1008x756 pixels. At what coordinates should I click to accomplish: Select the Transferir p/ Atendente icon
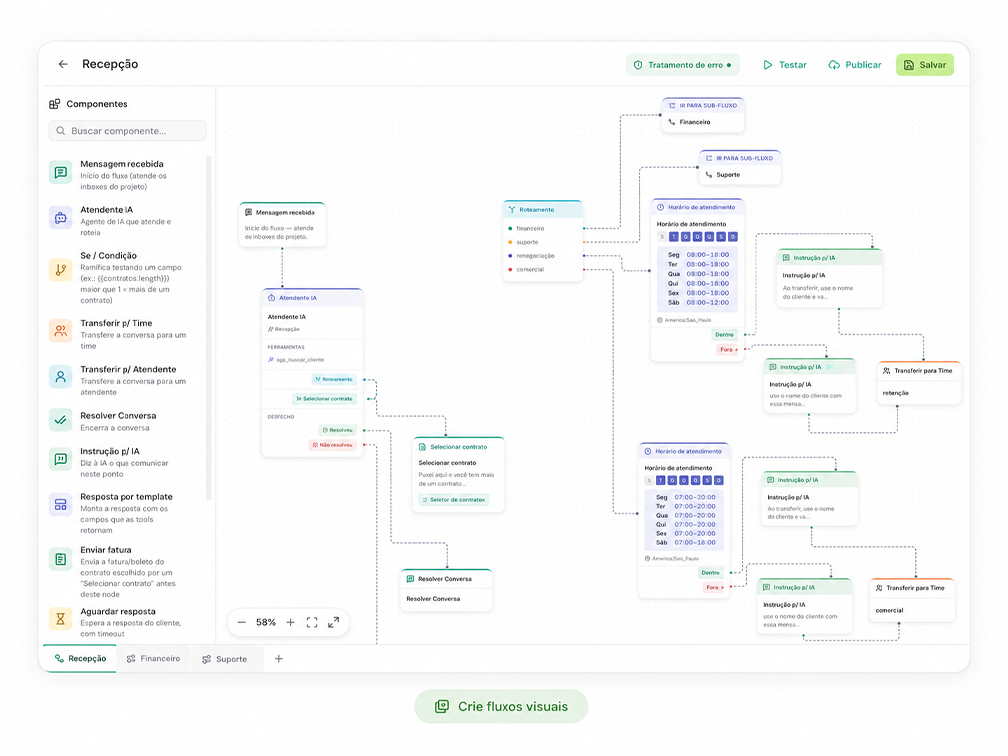tap(60, 377)
